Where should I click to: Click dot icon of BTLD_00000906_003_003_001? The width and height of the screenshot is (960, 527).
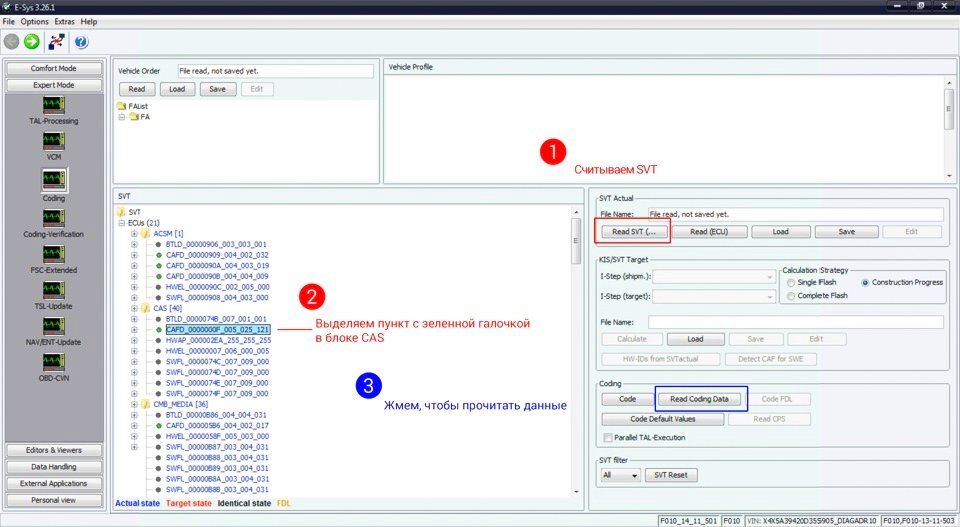click(159, 244)
